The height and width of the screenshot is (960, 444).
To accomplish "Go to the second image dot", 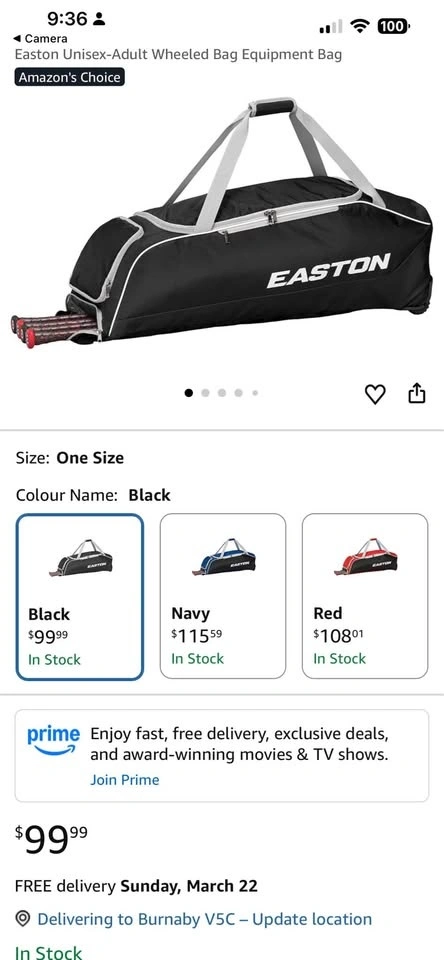I will (206, 393).
